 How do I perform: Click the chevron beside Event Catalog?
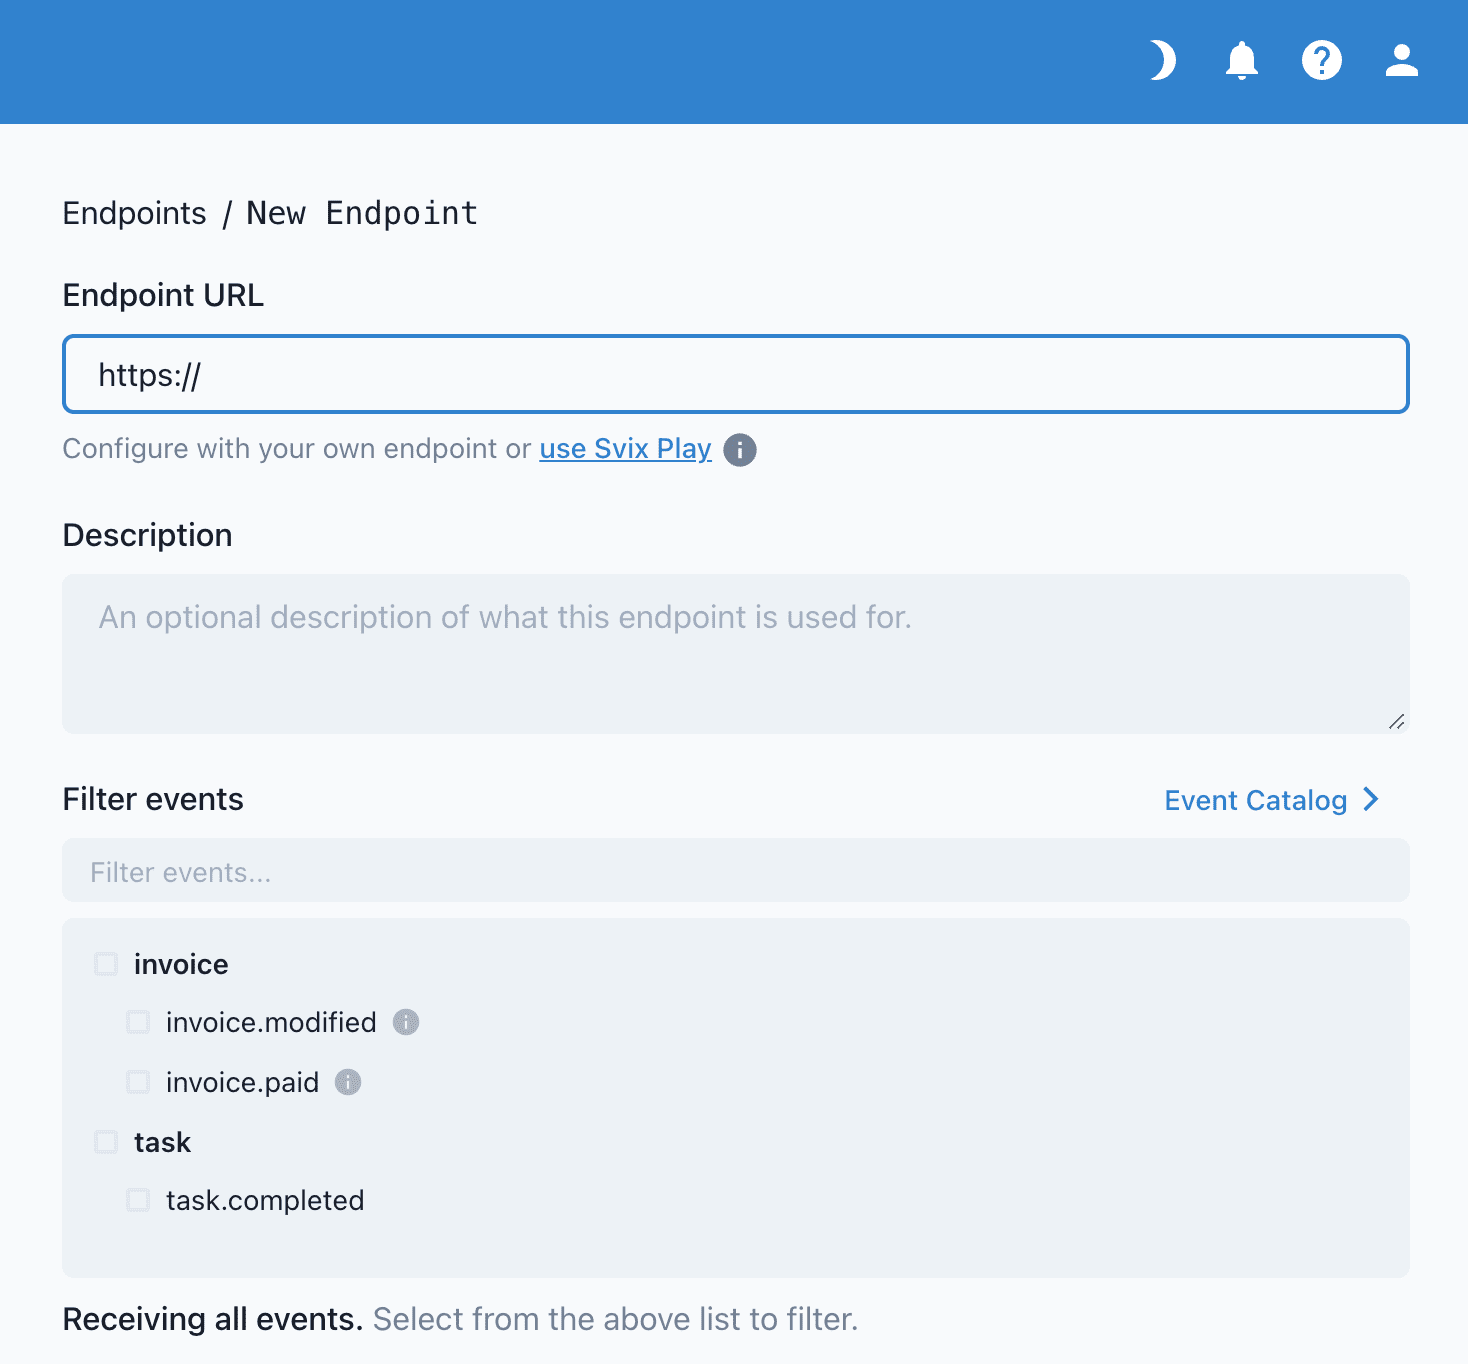pyautogui.click(x=1369, y=799)
